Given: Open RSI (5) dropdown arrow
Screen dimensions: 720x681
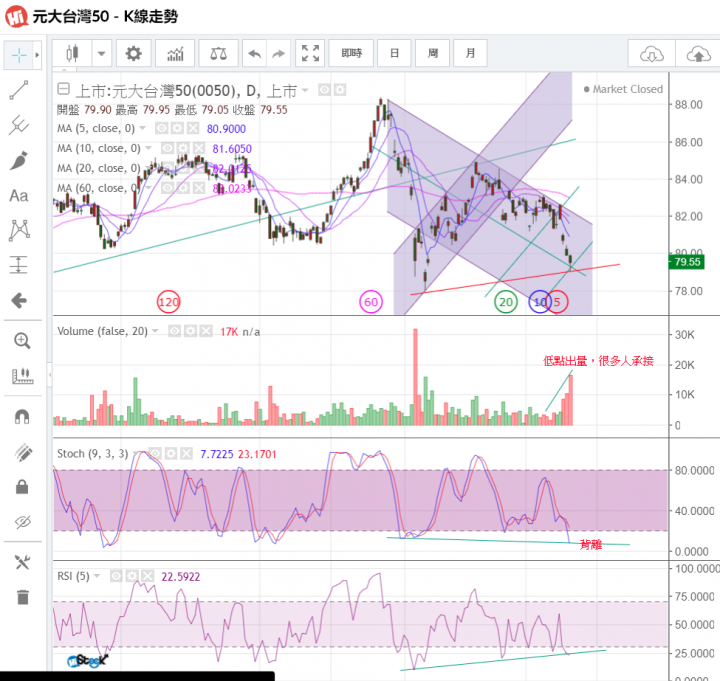Looking at the screenshot, I should (x=97, y=575).
